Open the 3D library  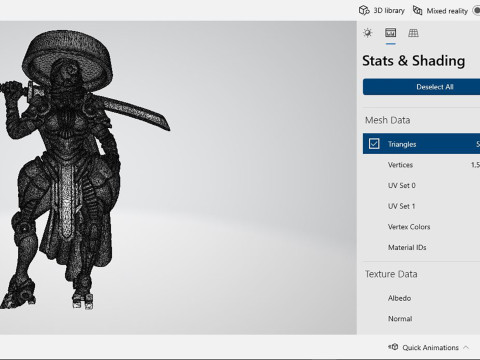click(x=382, y=11)
